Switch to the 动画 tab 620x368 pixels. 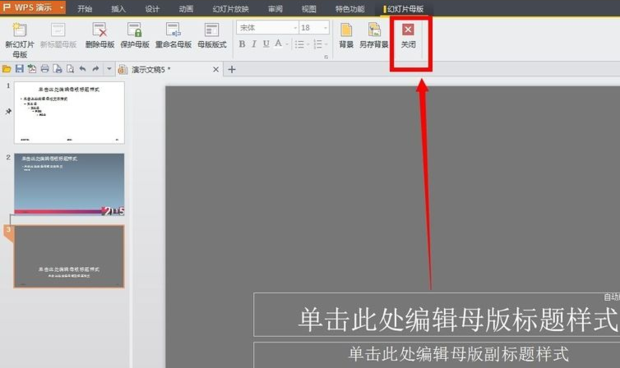tap(186, 9)
